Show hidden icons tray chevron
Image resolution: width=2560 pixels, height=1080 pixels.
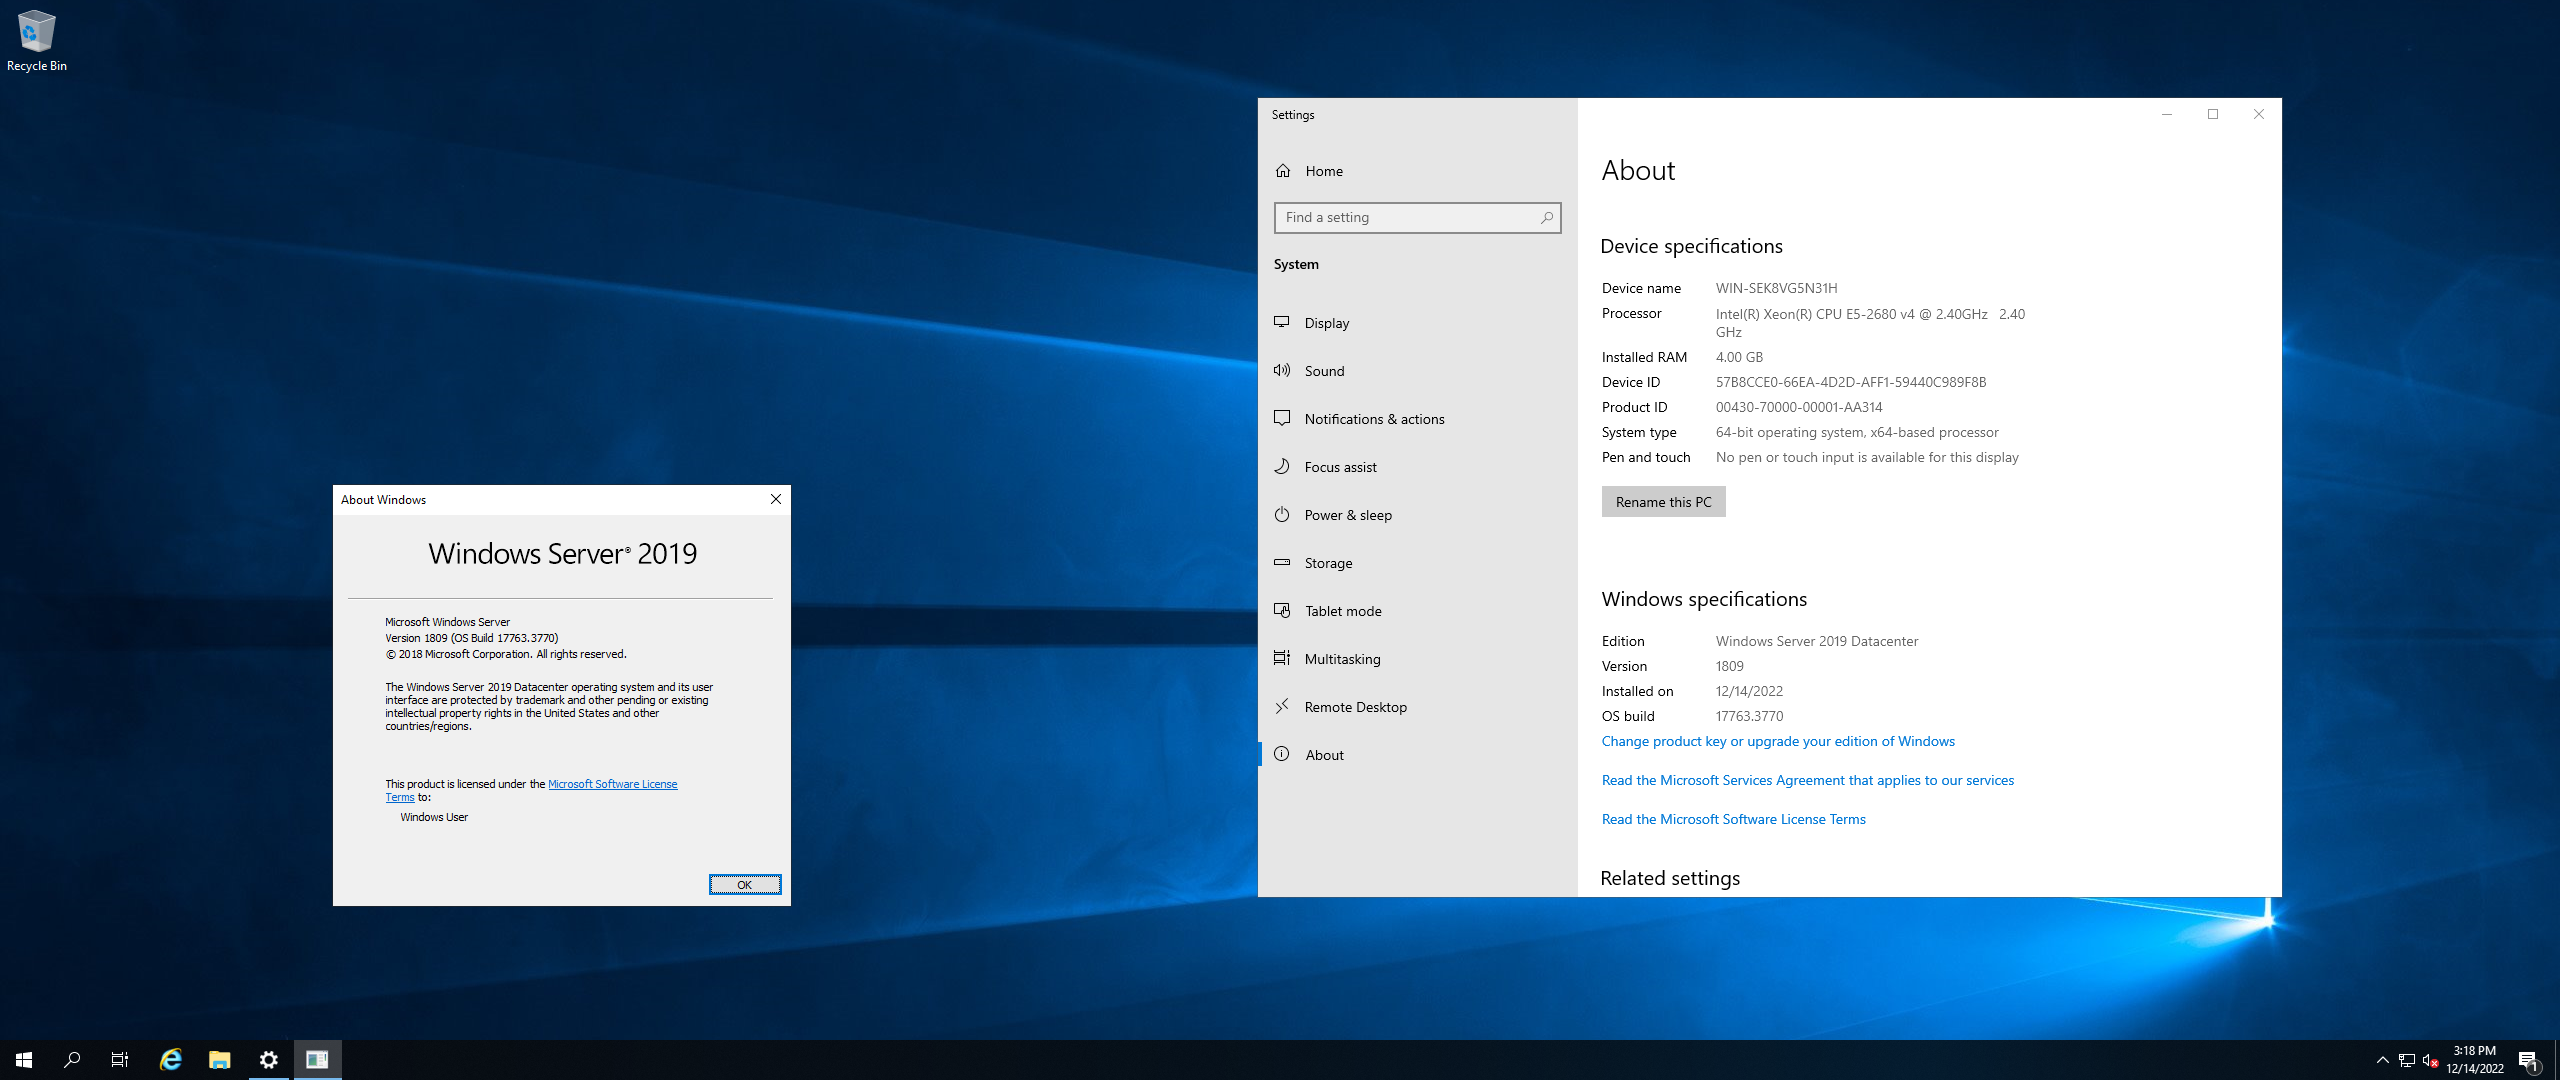pyautogui.click(x=2382, y=1060)
